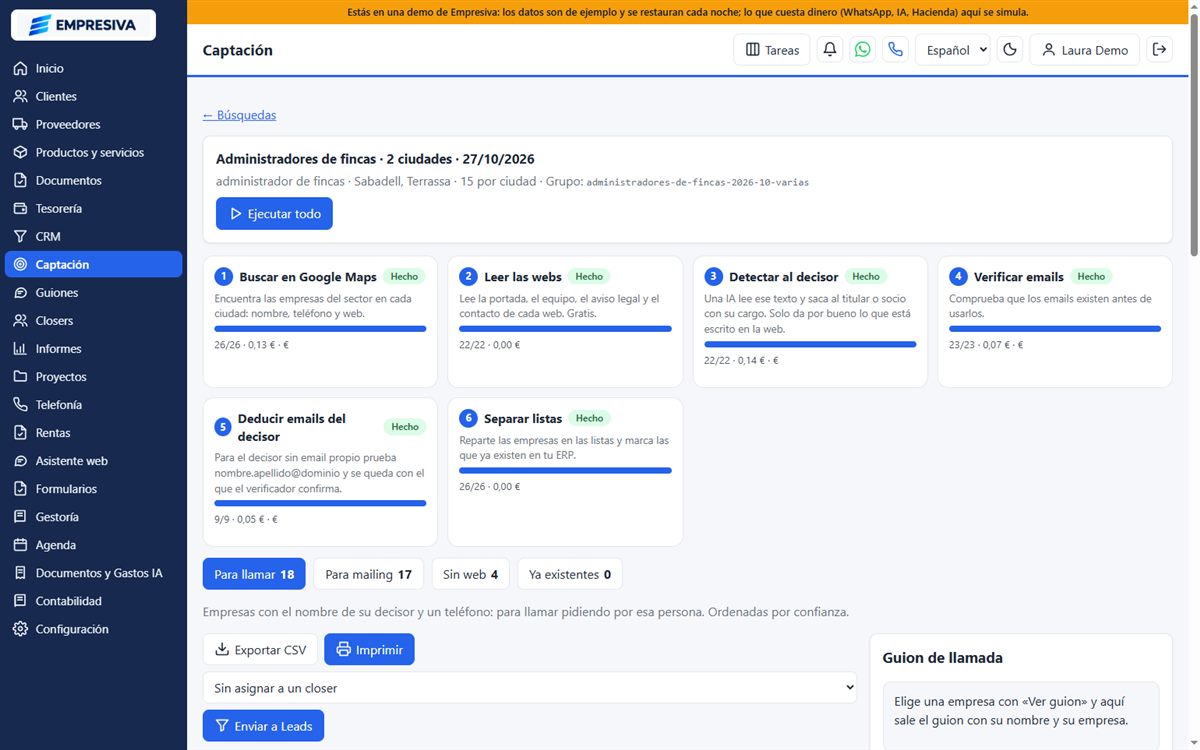This screenshot has width=1200, height=750.
Task: Click the Empresiva logo
Action: pos(83,25)
